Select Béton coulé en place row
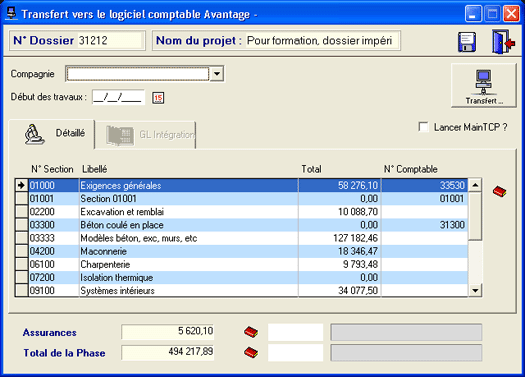This screenshot has height=377, width=525. point(241,225)
